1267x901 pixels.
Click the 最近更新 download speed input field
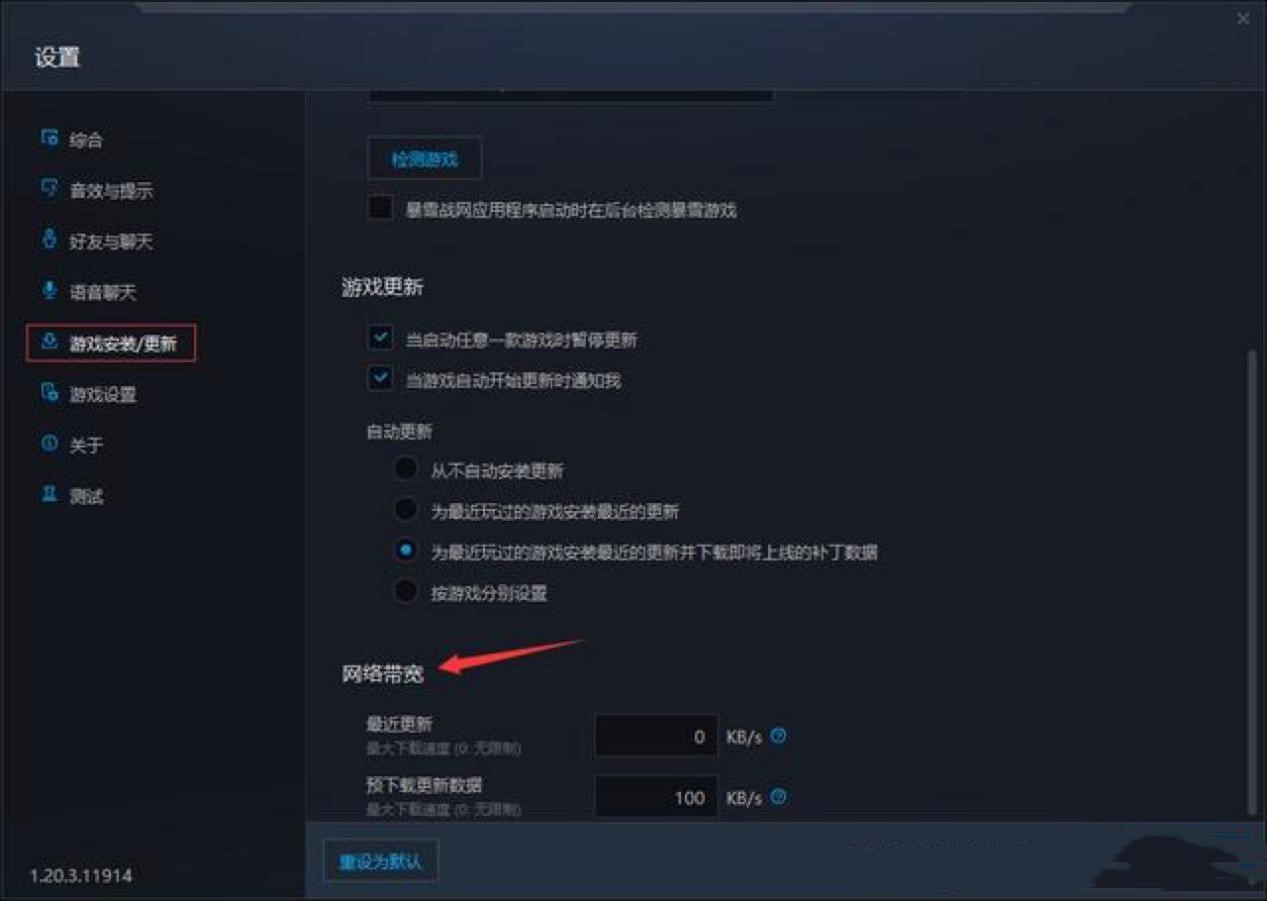(656, 737)
